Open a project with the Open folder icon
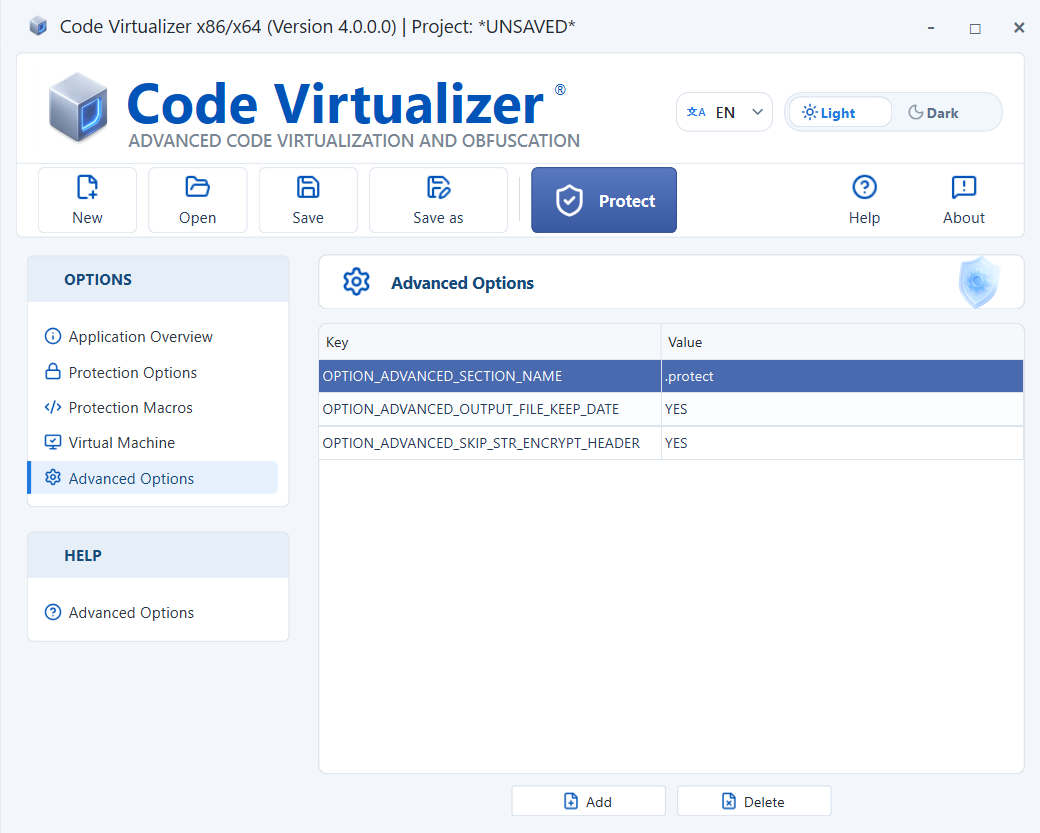The height and width of the screenshot is (833, 1040). pyautogui.click(x=197, y=187)
